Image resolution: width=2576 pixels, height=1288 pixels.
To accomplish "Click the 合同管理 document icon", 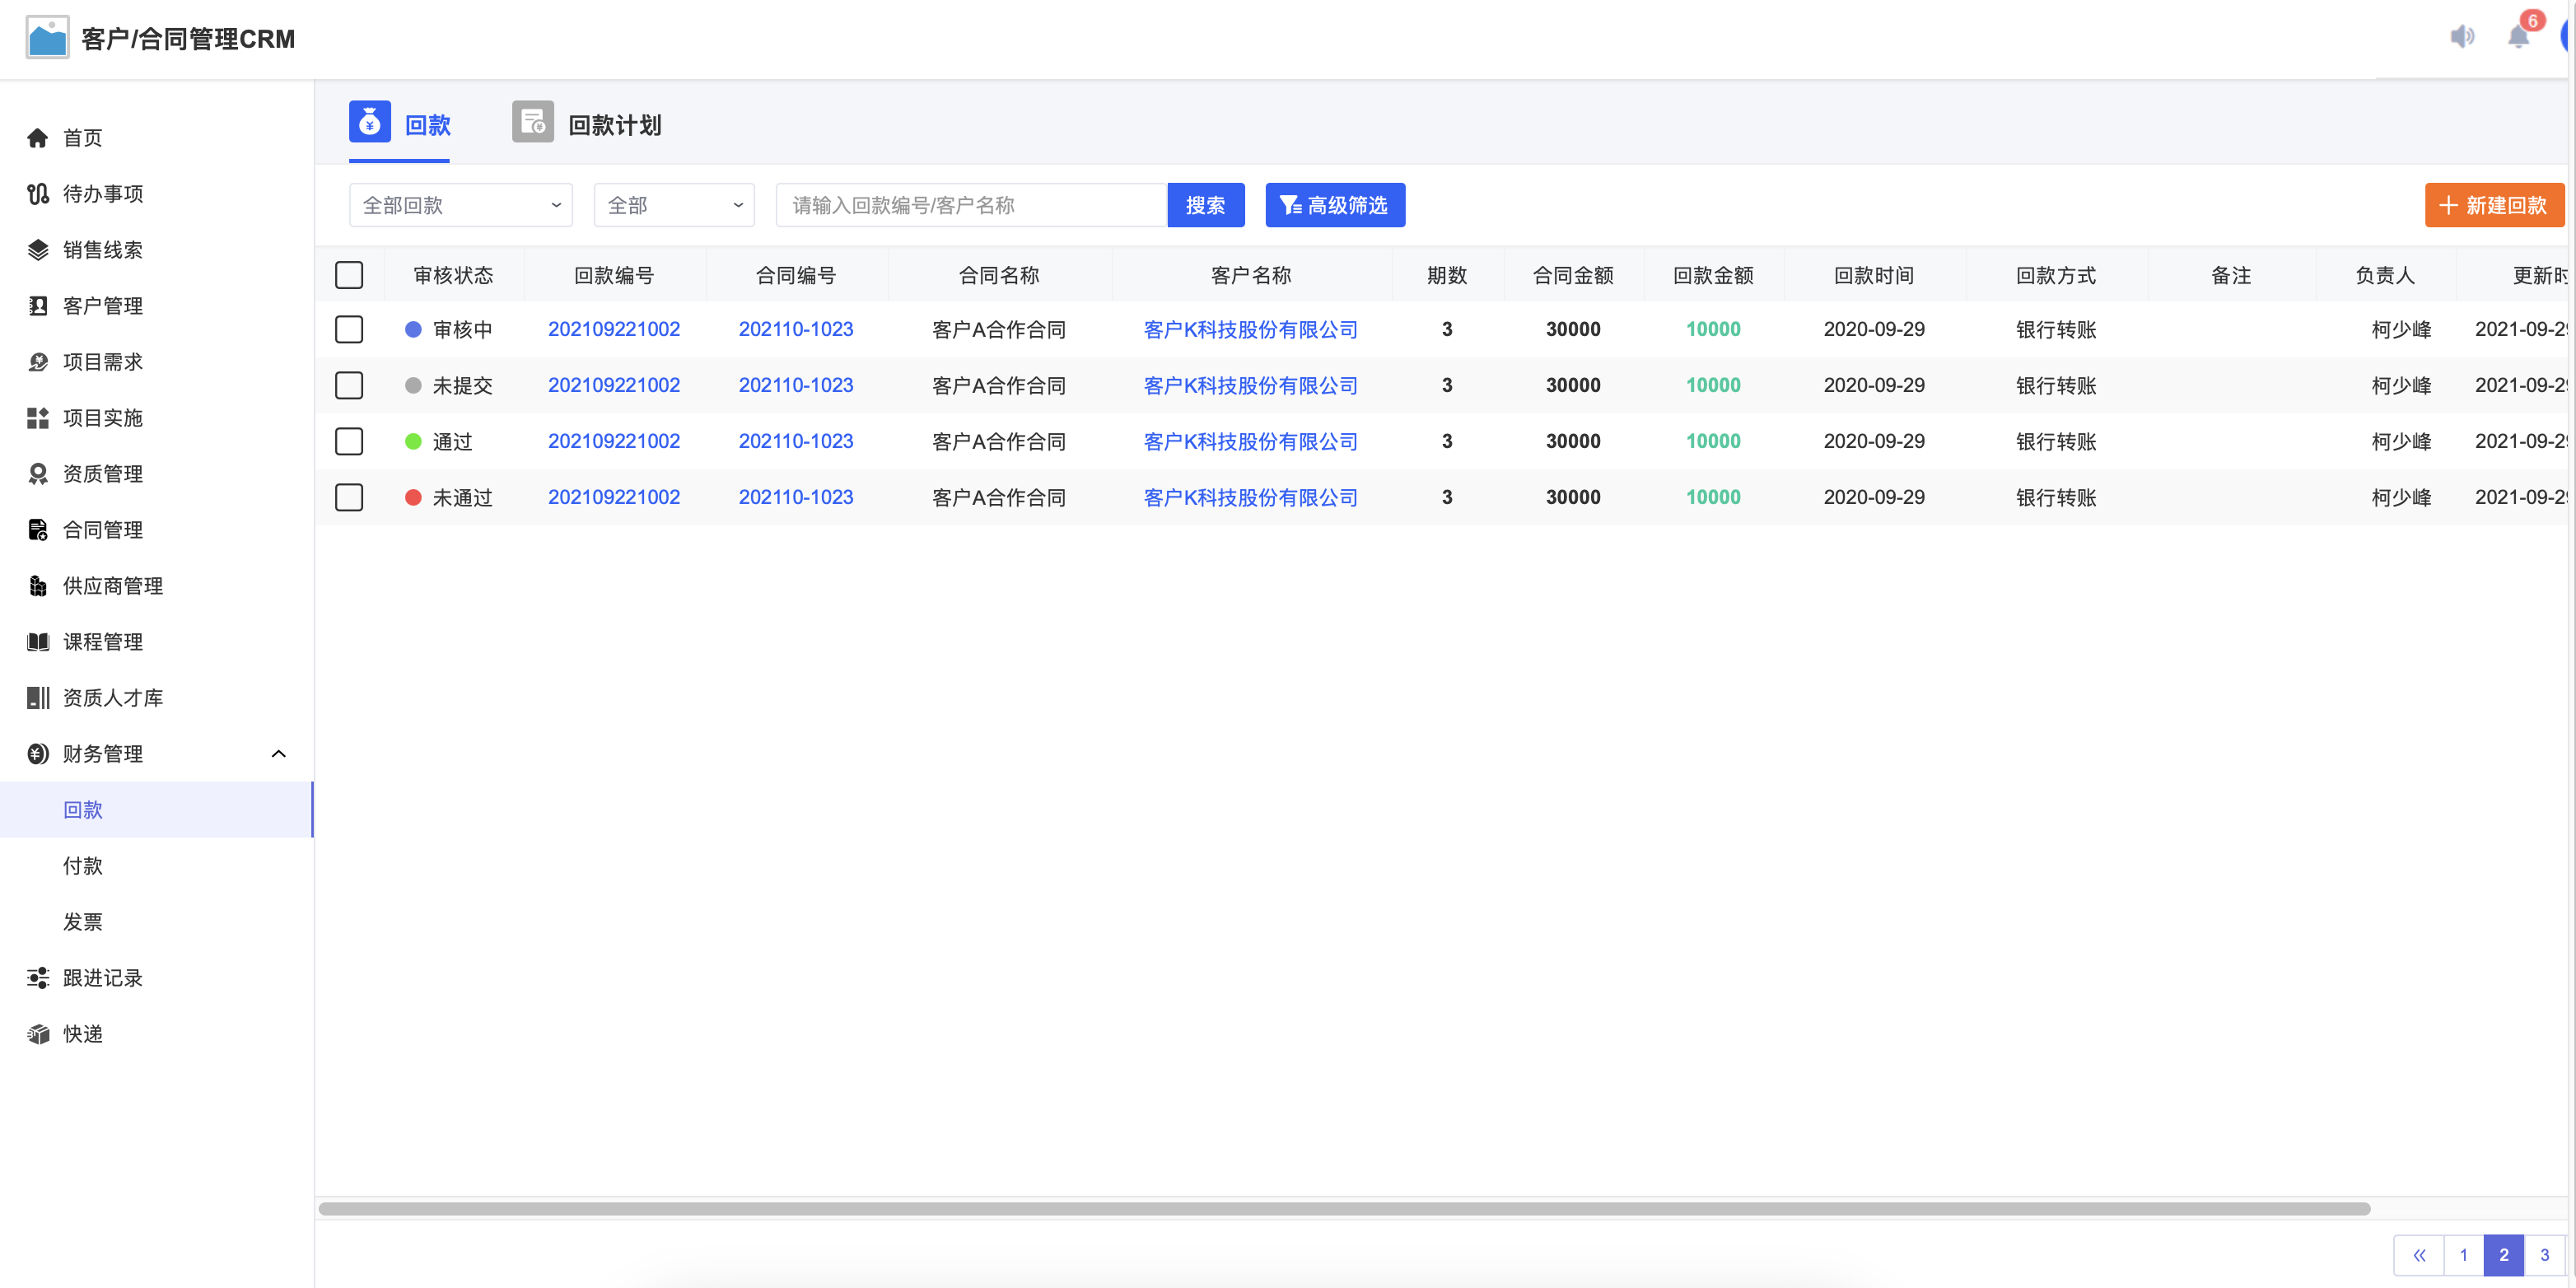I will tap(38, 530).
